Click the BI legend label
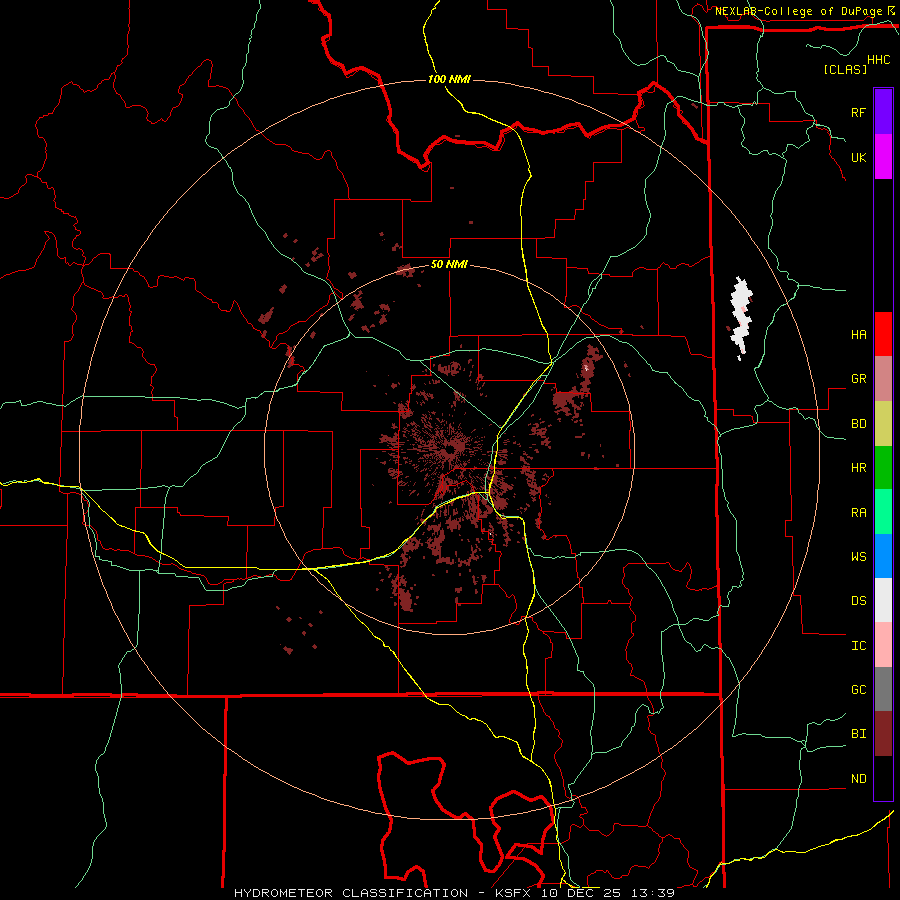Viewport: 900px width, 900px height. coord(858,734)
